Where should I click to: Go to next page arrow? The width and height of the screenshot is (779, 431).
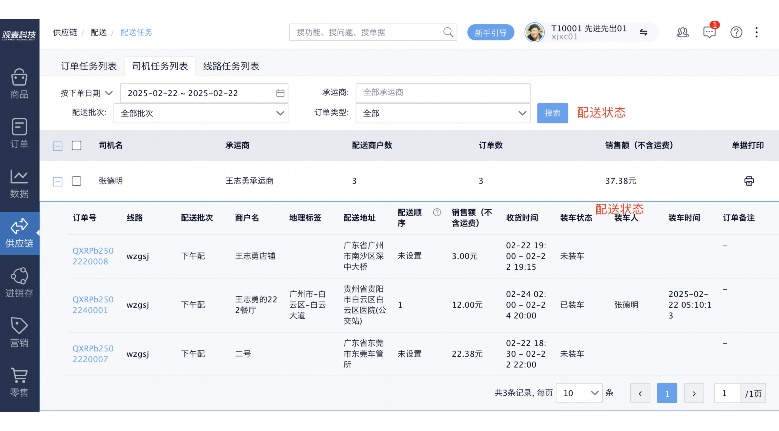tap(694, 393)
